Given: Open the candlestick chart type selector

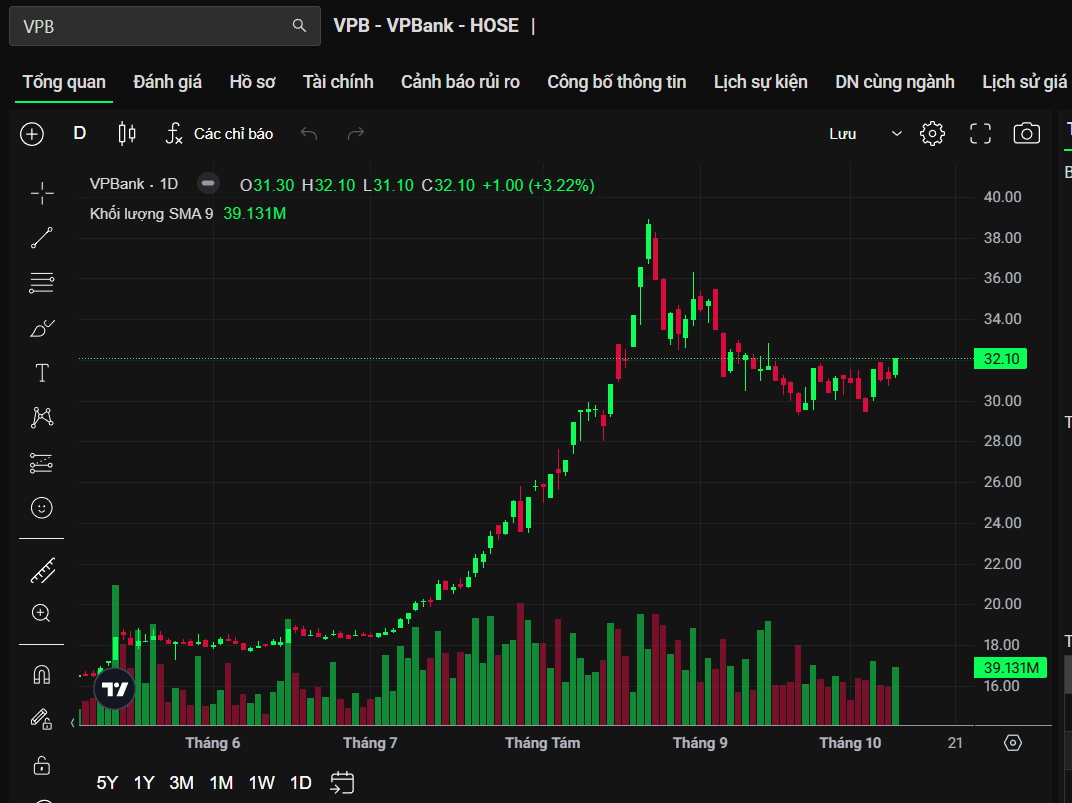Looking at the screenshot, I should tap(126, 134).
